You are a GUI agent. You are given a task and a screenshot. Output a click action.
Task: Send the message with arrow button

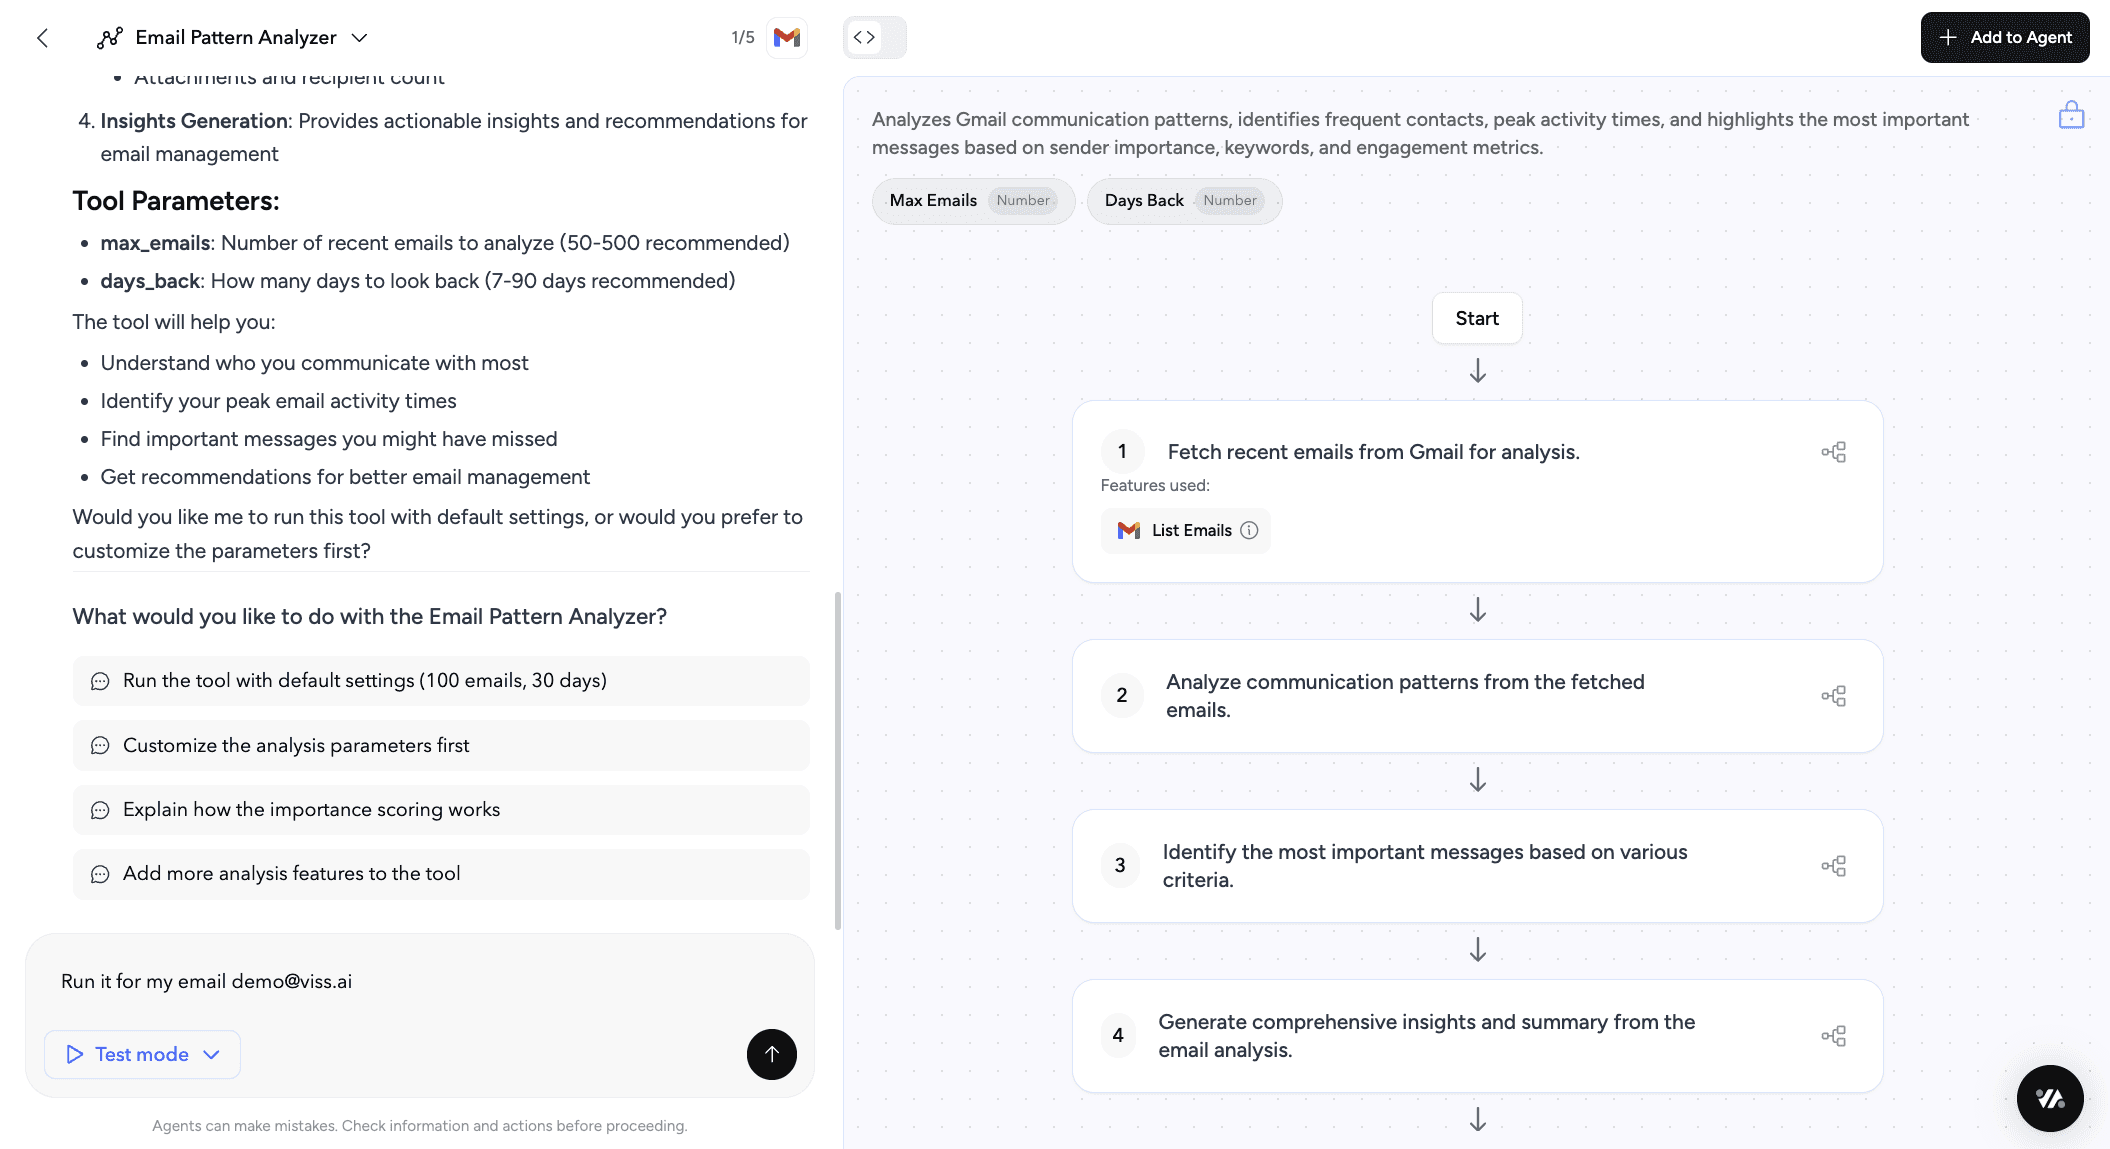(x=771, y=1054)
